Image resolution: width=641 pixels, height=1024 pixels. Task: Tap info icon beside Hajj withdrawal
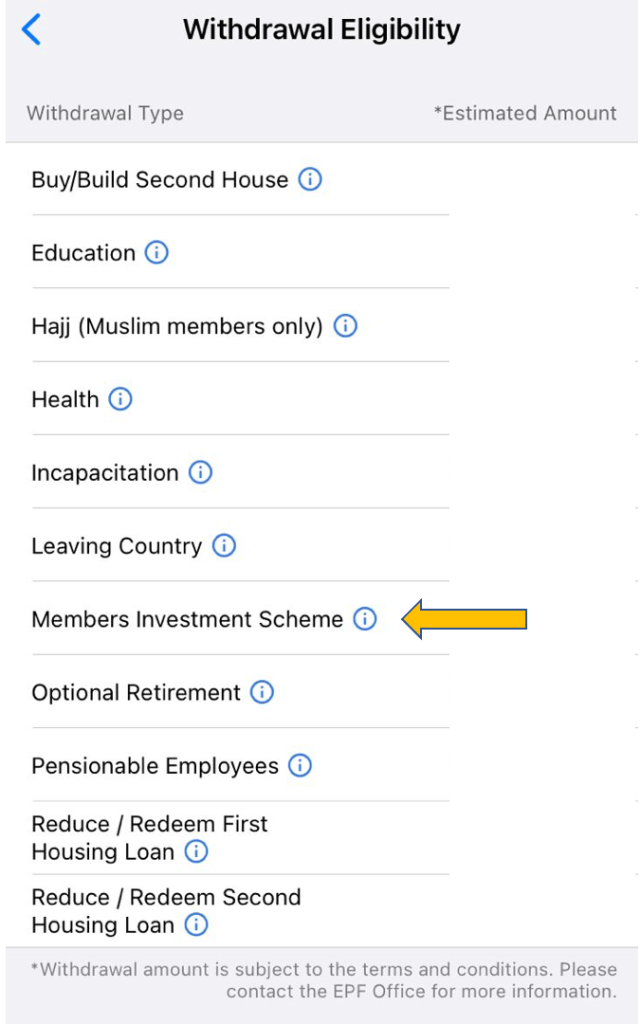345,326
